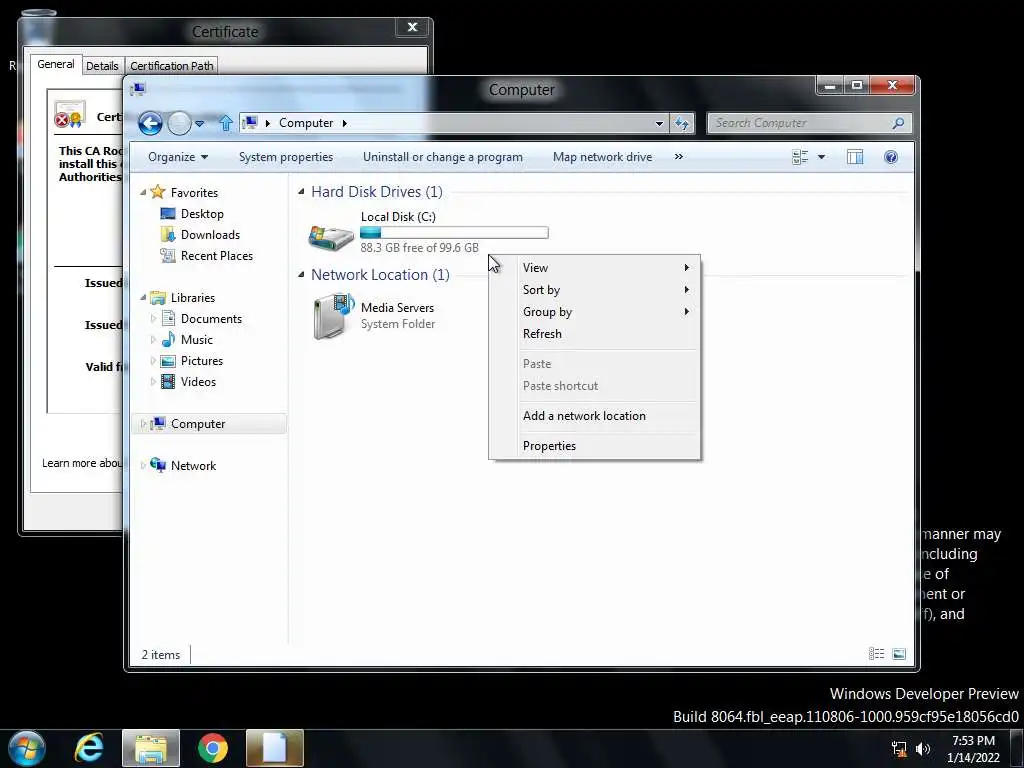This screenshot has width=1024, height=768.
Task: Open the View submenu in context menu
Action: point(594,268)
